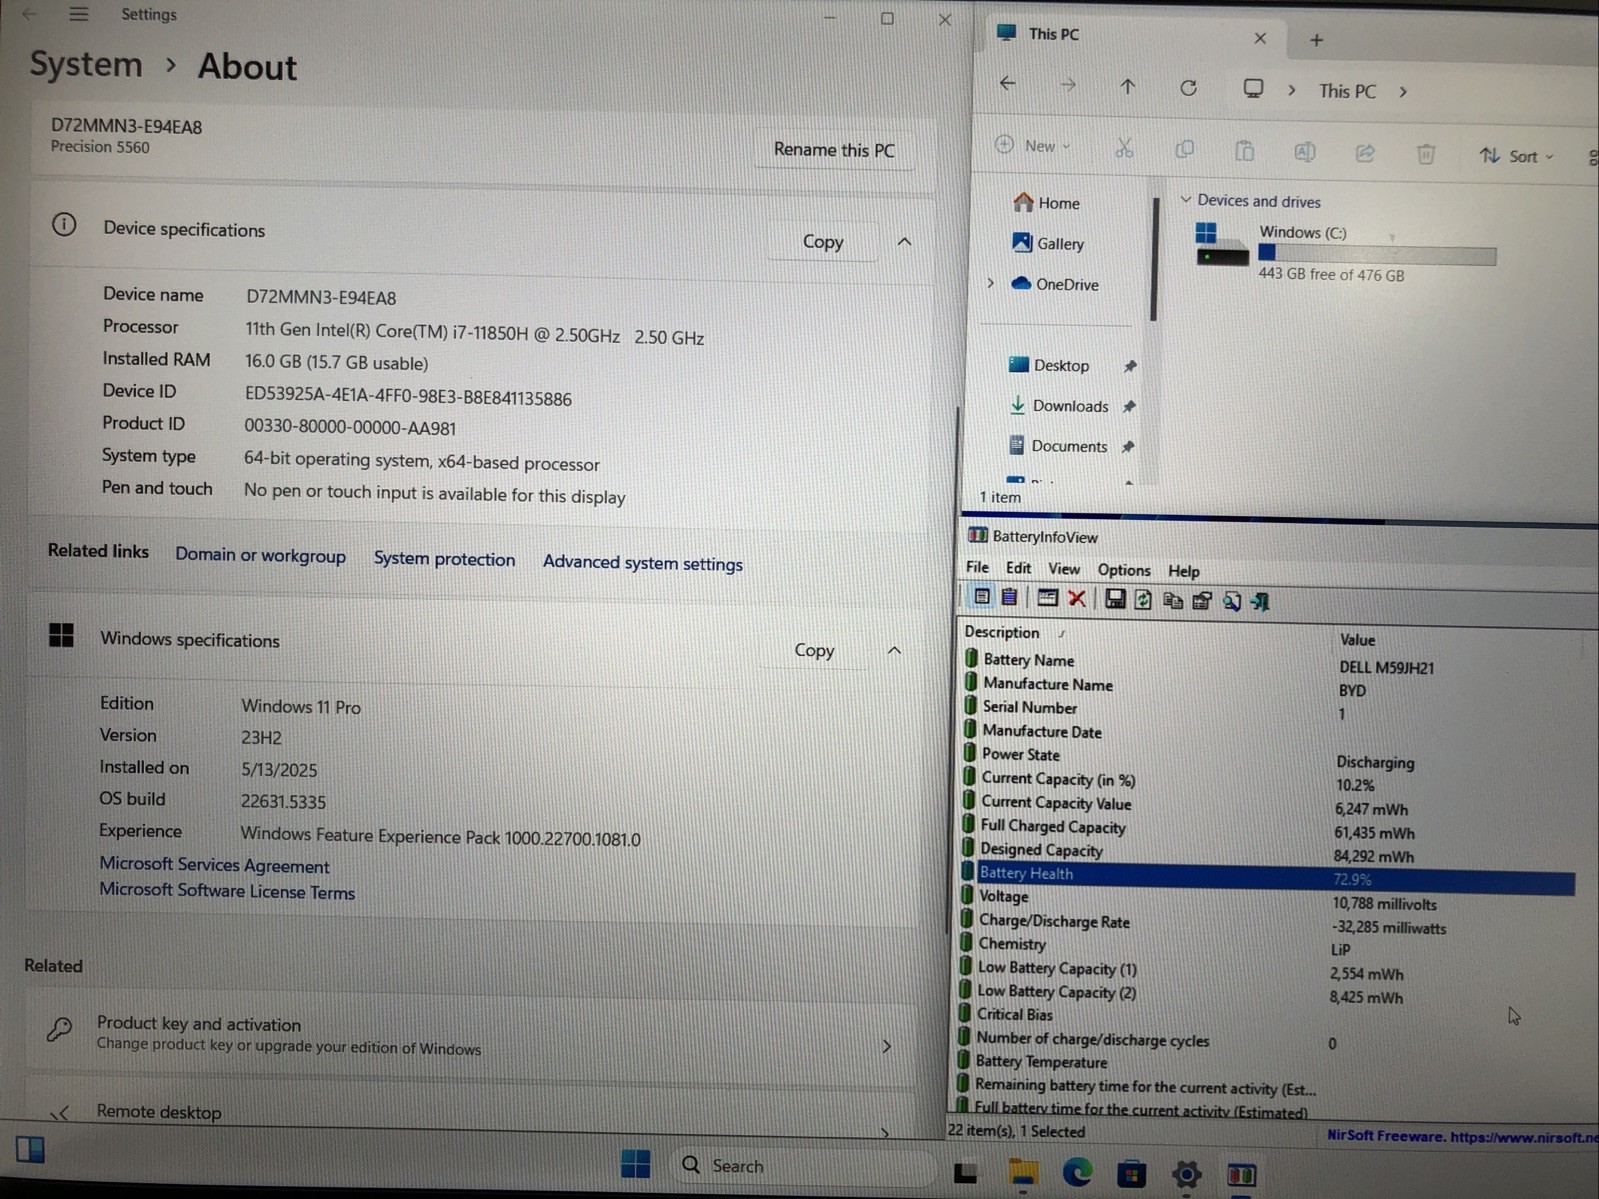Add a new tab in File Explorer

coord(1316,40)
